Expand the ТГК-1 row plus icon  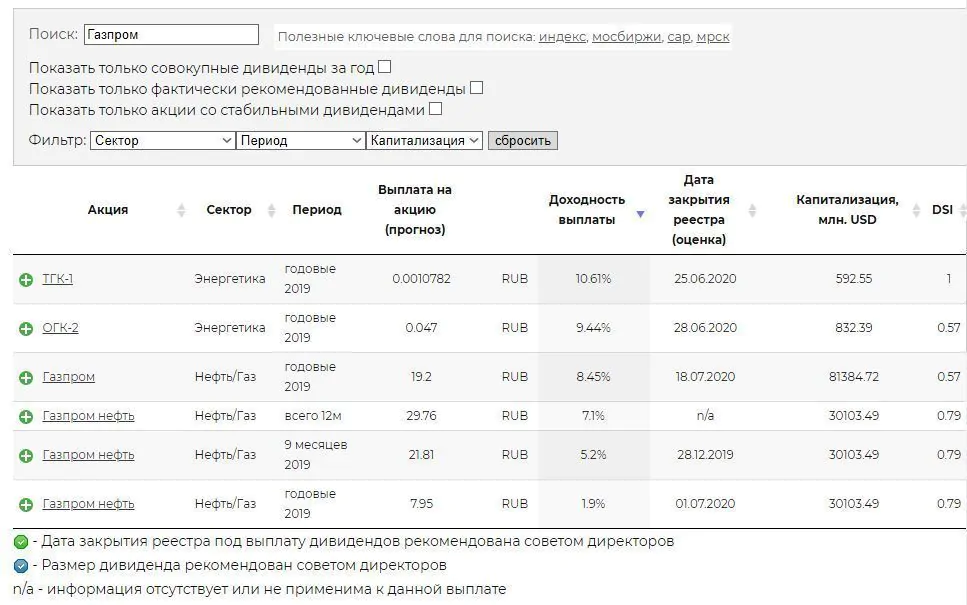point(26,279)
